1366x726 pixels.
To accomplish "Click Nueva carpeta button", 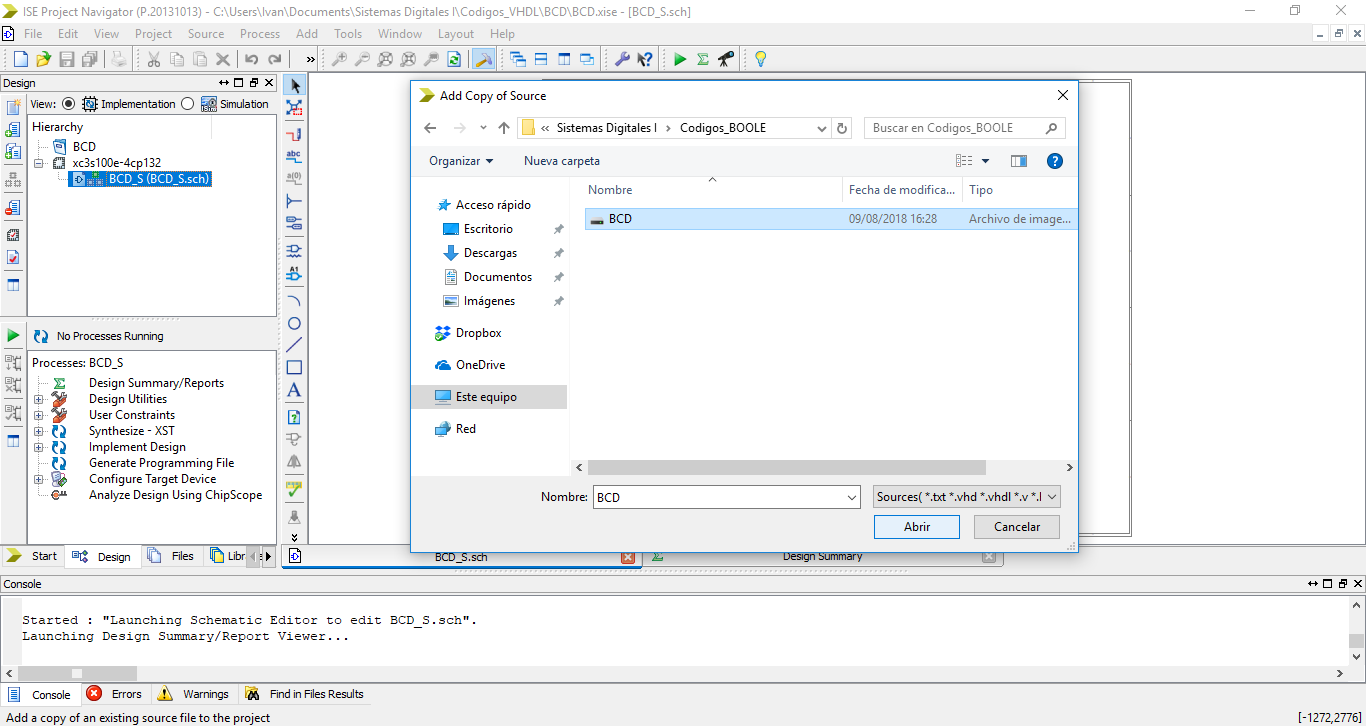I will point(562,160).
